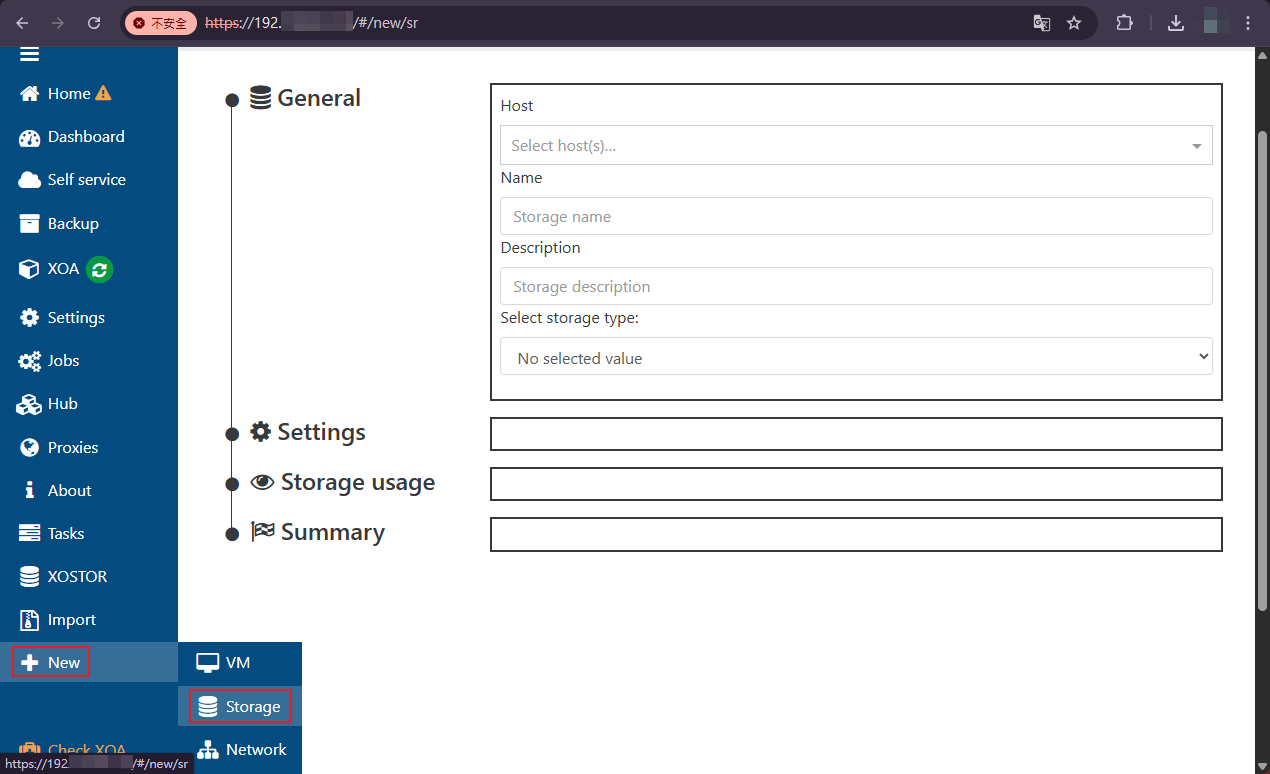
Task: Click the XOA cube icon
Action: click(x=29, y=269)
